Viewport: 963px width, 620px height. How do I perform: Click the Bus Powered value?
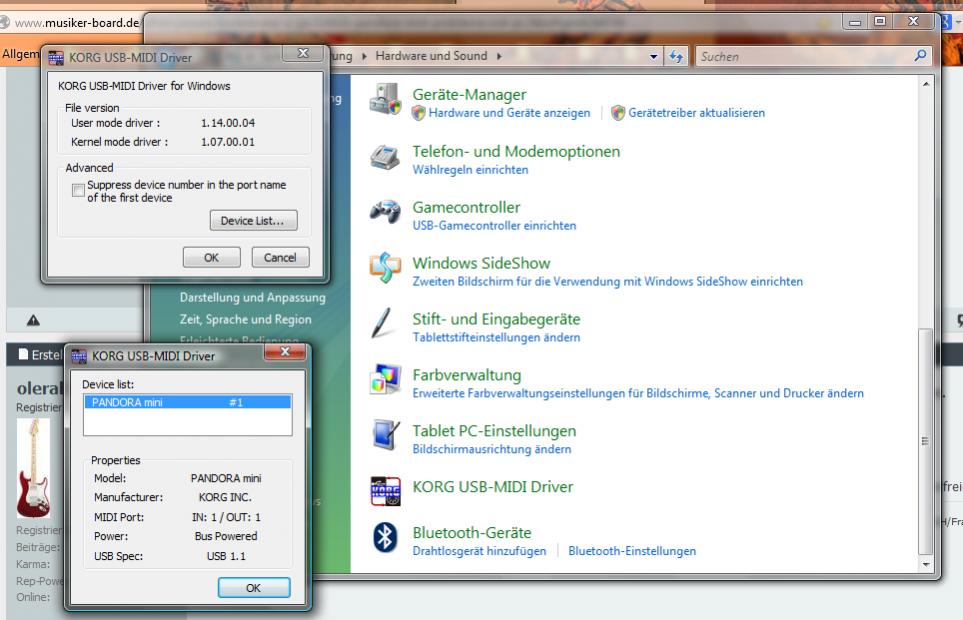point(226,536)
